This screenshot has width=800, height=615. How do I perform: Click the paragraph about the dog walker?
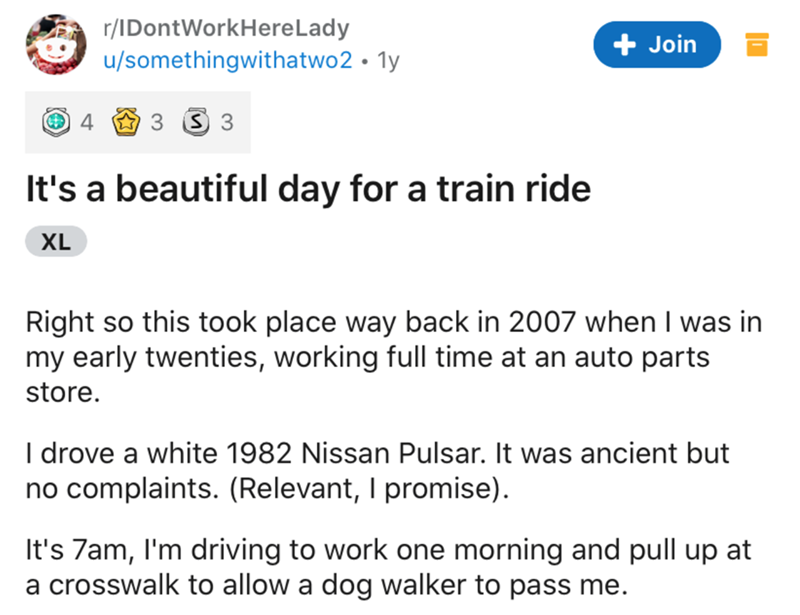pyautogui.click(x=388, y=567)
